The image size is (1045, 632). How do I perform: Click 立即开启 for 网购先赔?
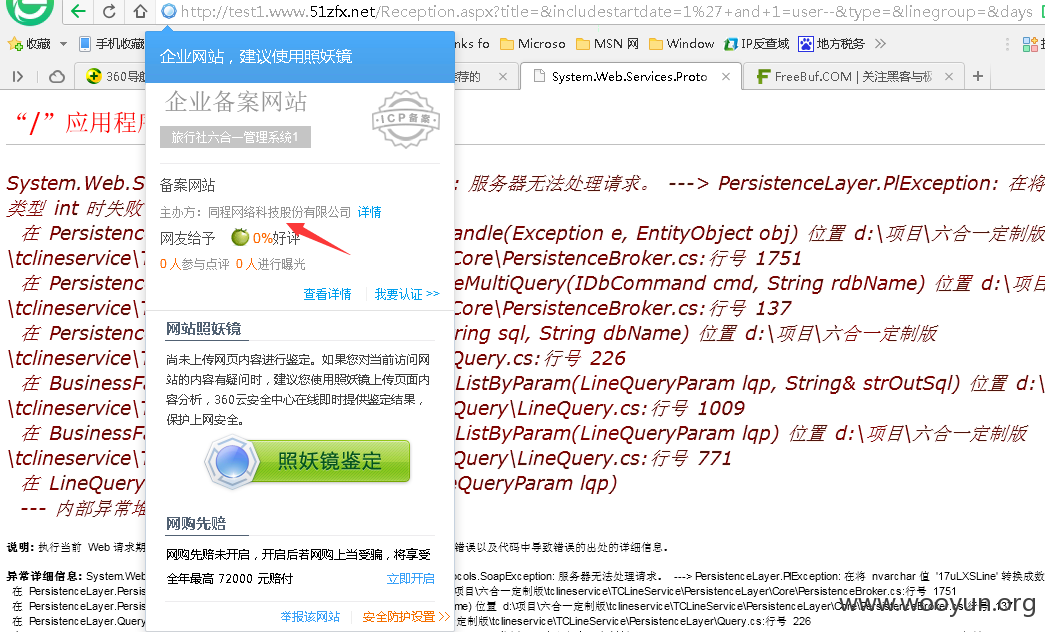point(411,579)
